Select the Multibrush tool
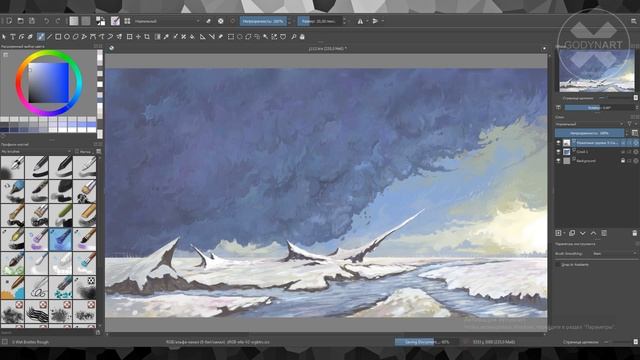The image size is (640, 360). tap(119, 37)
